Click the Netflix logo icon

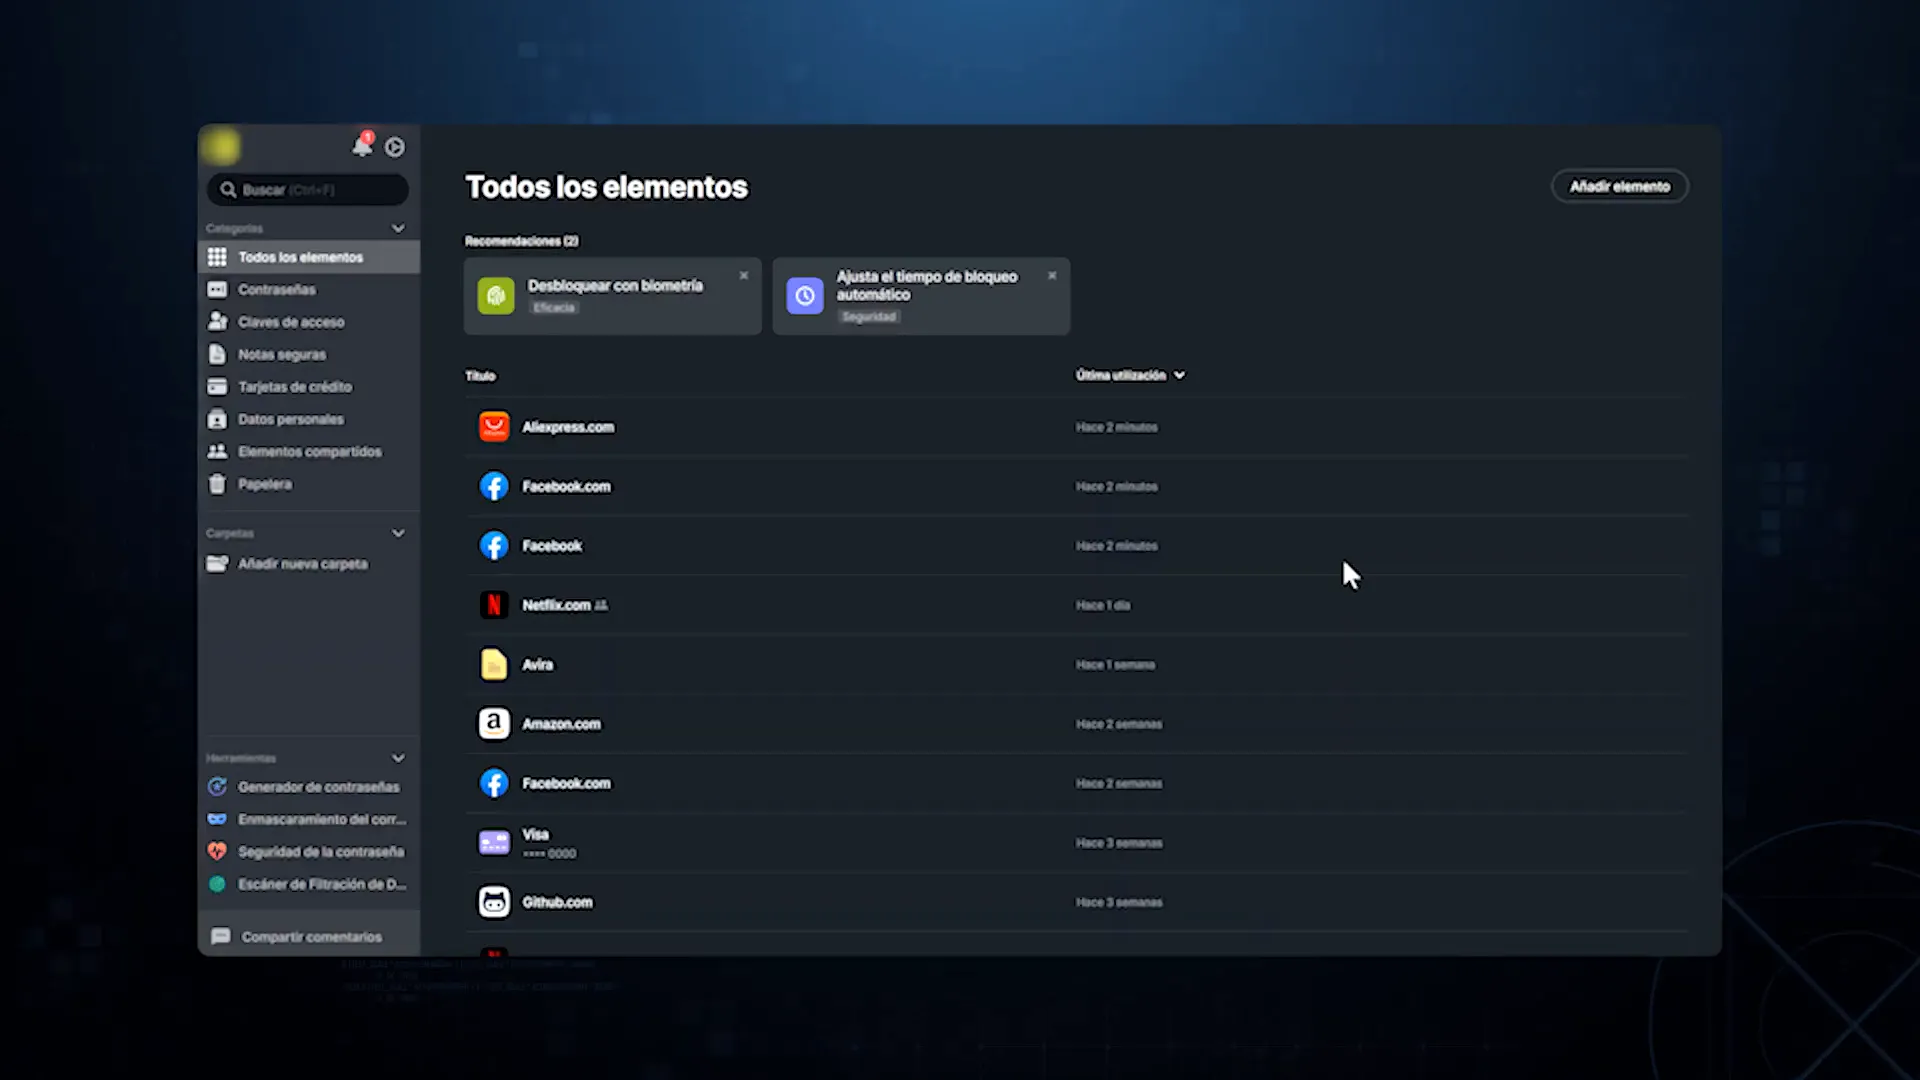494,605
